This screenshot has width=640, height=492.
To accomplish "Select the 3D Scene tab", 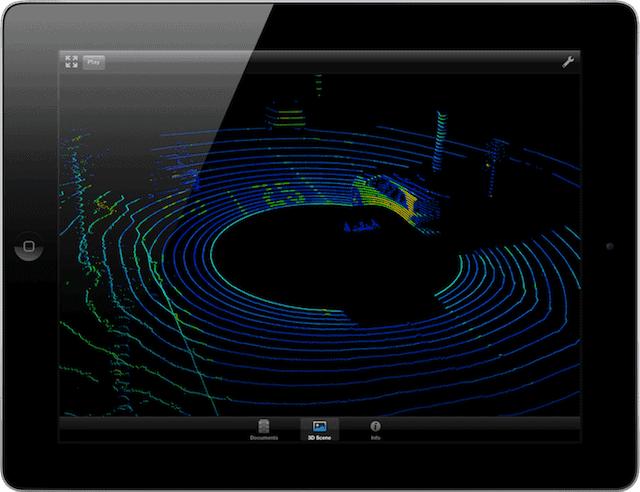I will [x=319, y=430].
